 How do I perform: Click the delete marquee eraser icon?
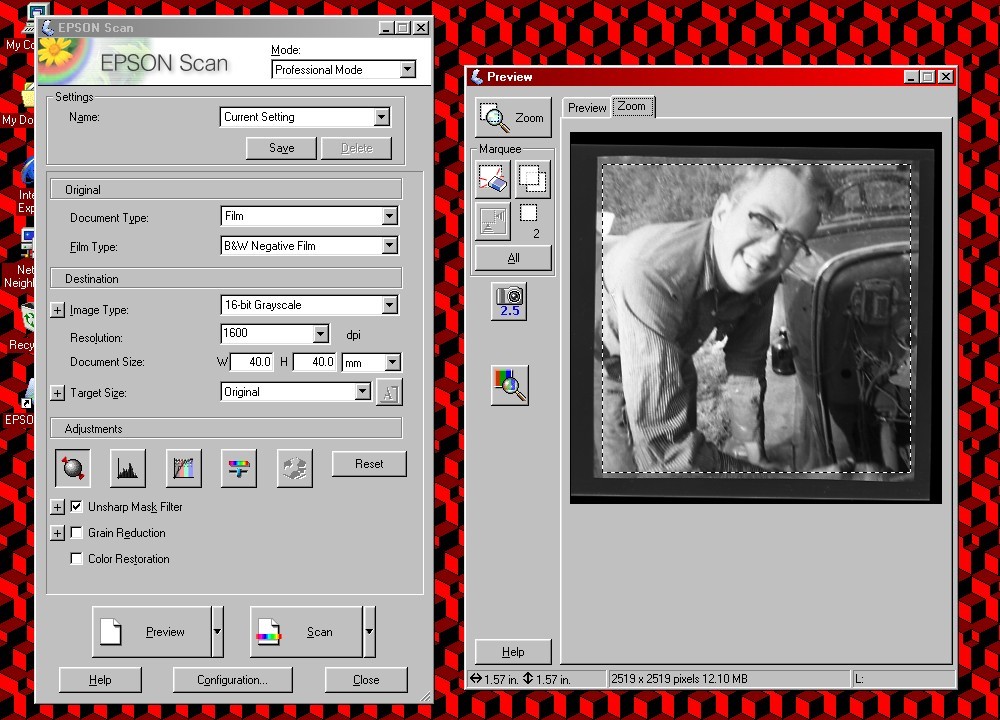(493, 180)
